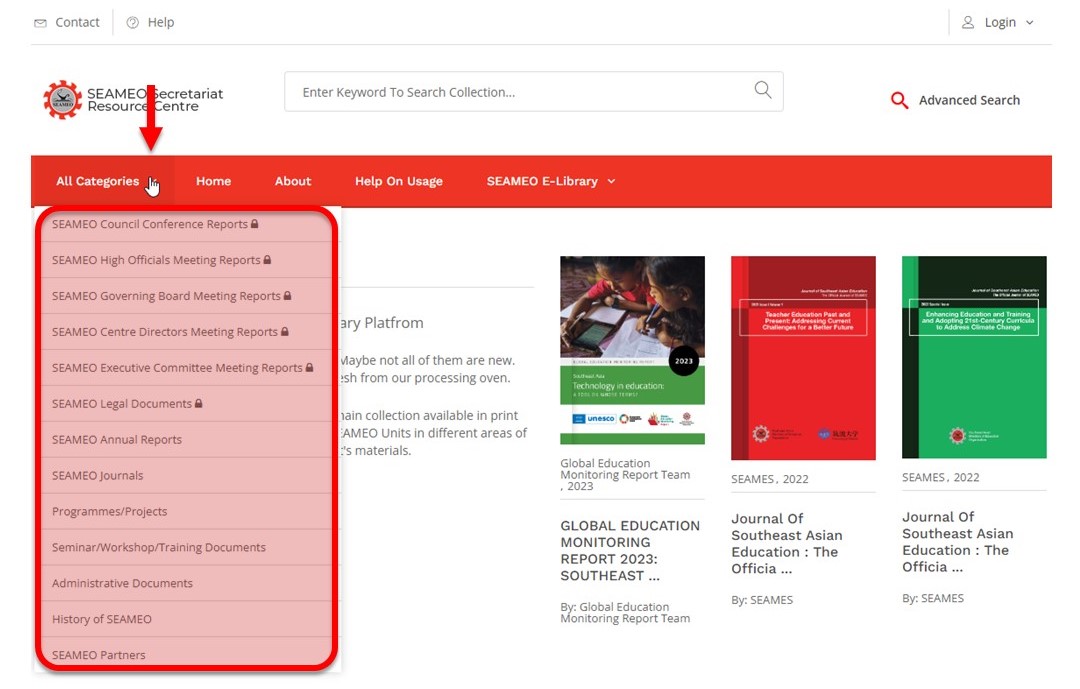
Task: Select SEAMEO Annual Reports category
Action: (117, 439)
